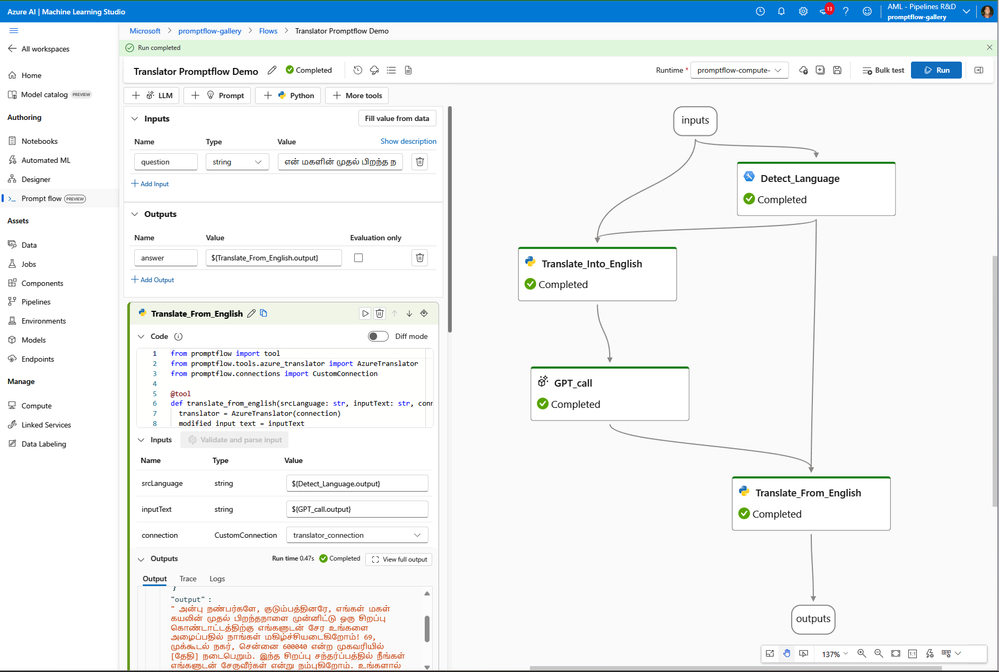Open the settings gear in top bar

803,11
